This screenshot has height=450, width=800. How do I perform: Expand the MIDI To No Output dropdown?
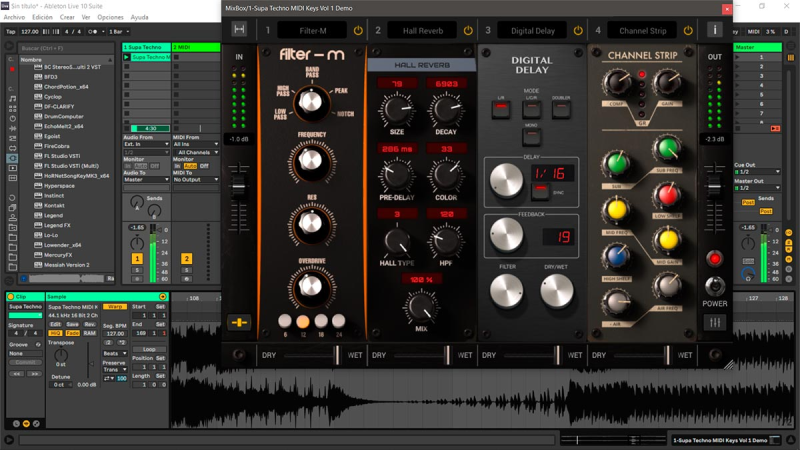click(x=195, y=180)
